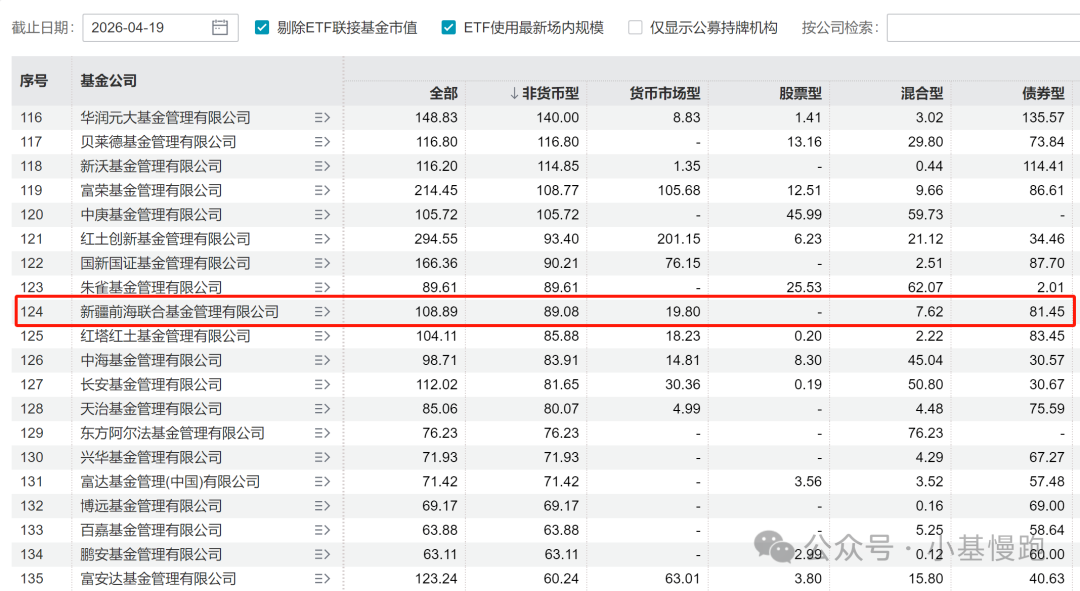Viewport: 1080px width, 591px height.
Task: Select company name 红土创新基金管理有限公司
Action: [165, 239]
